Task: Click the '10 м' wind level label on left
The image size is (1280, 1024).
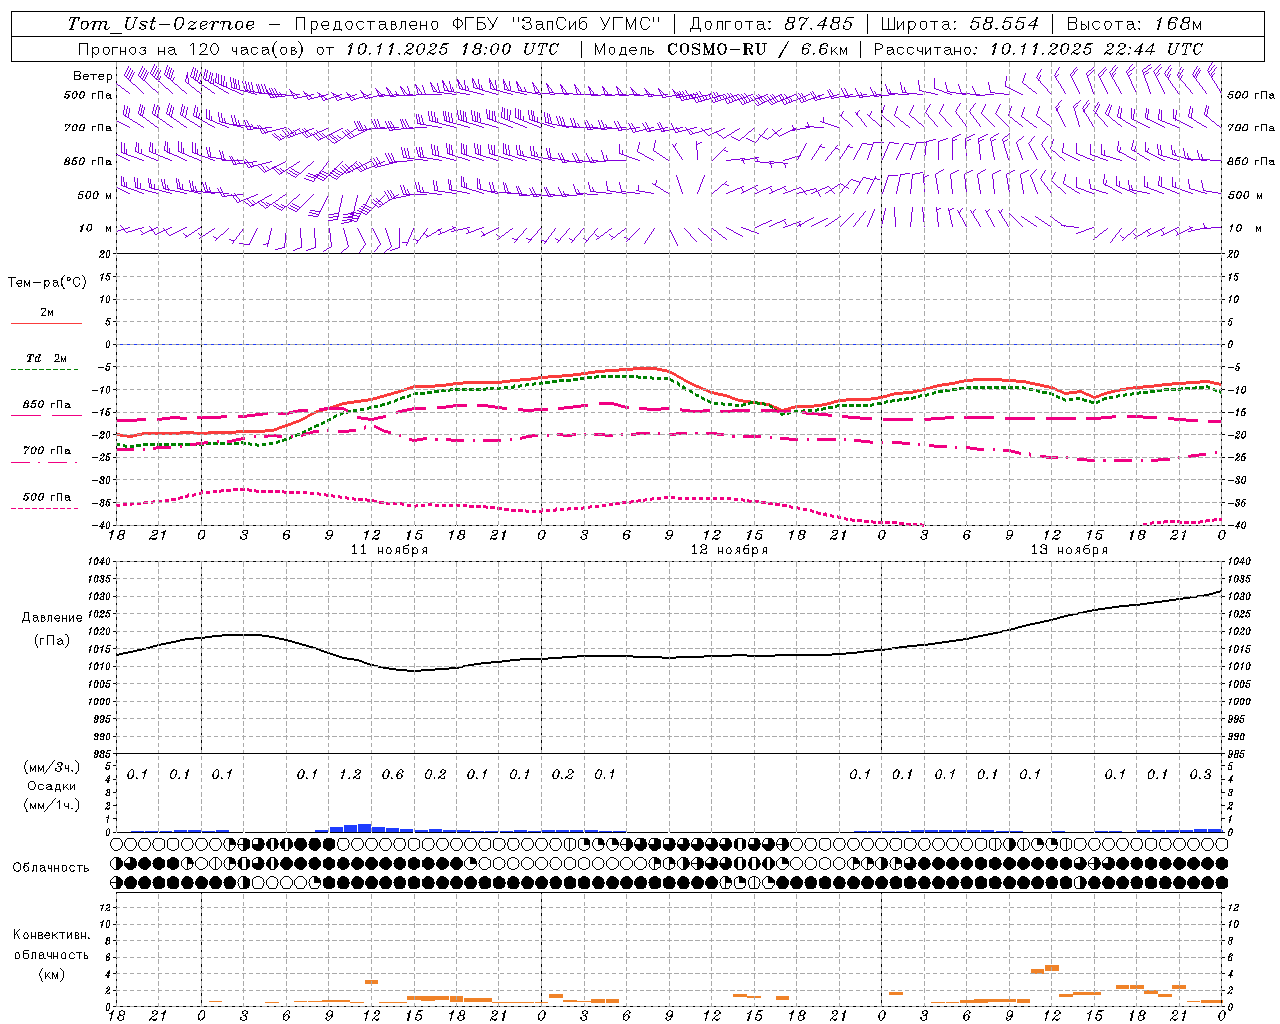Action: click(x=95, y=228)
